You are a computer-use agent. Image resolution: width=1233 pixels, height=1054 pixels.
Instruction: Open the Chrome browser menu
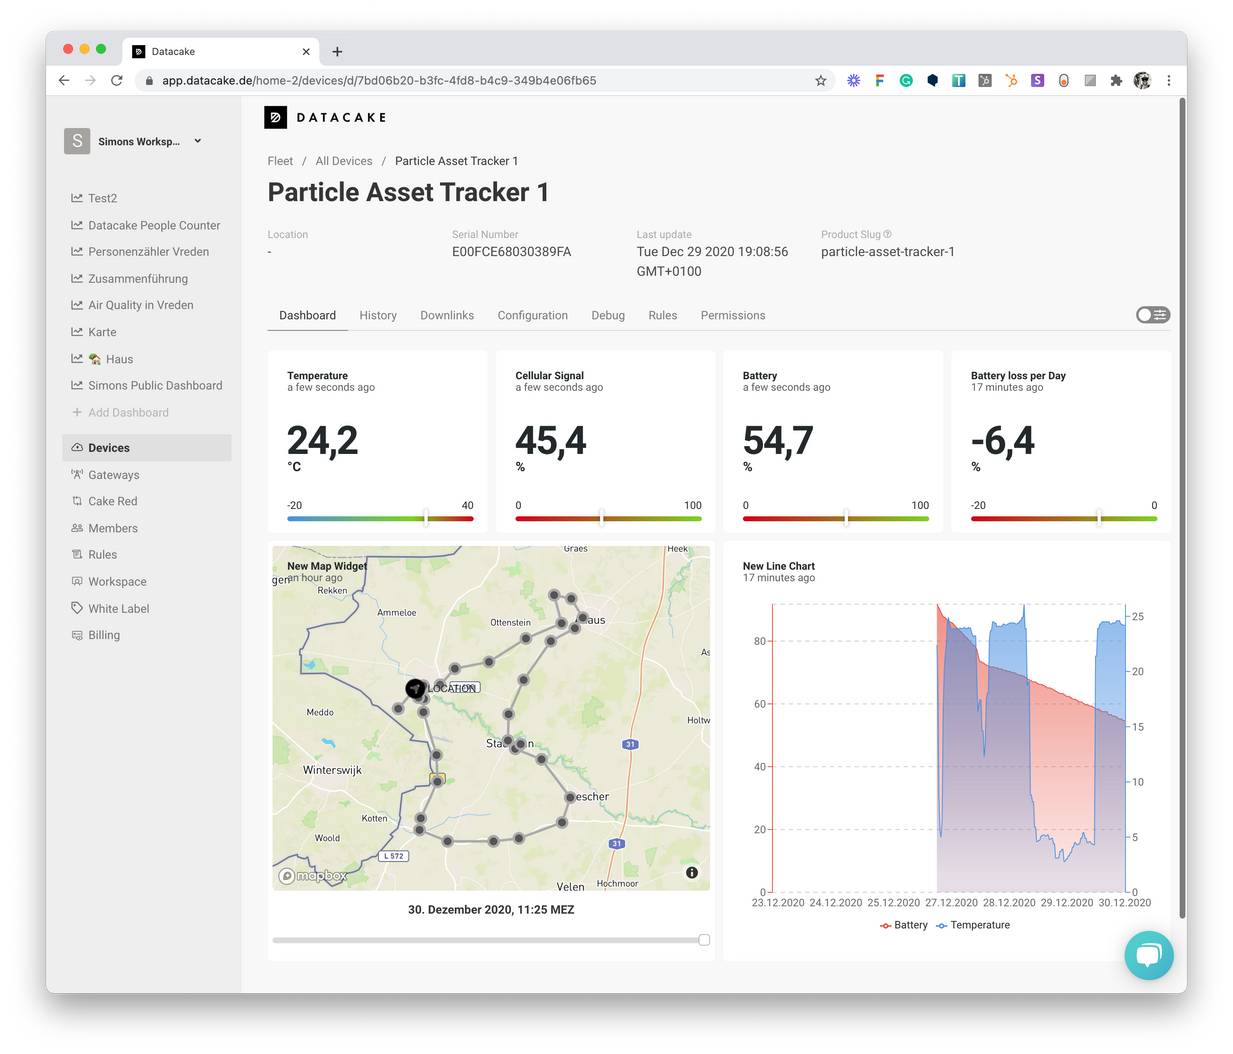point(1169,80)
